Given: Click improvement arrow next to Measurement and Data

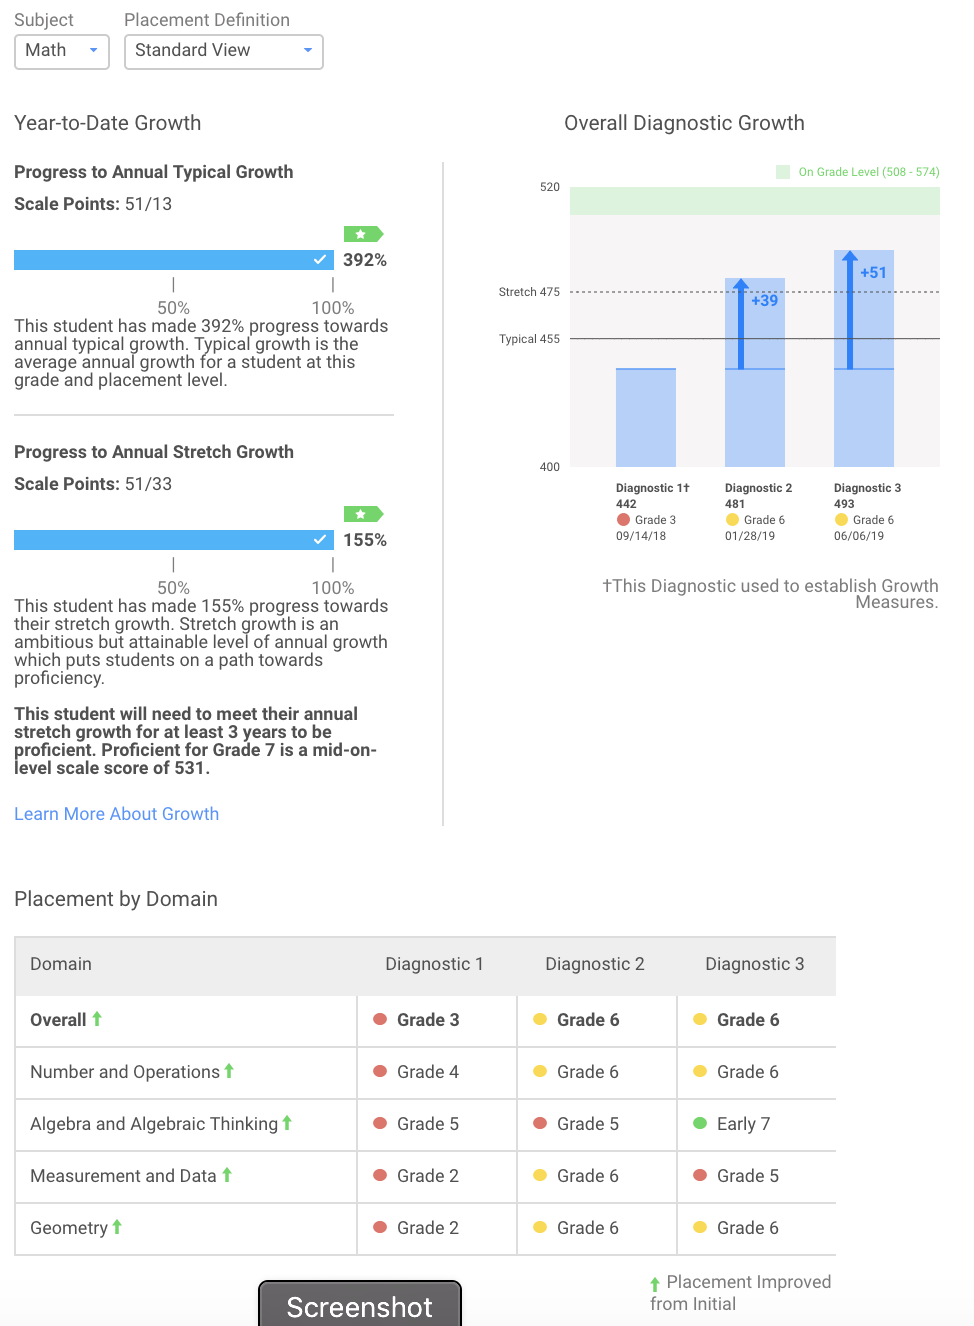Looking at the screenshot, I should point(227,1175).
